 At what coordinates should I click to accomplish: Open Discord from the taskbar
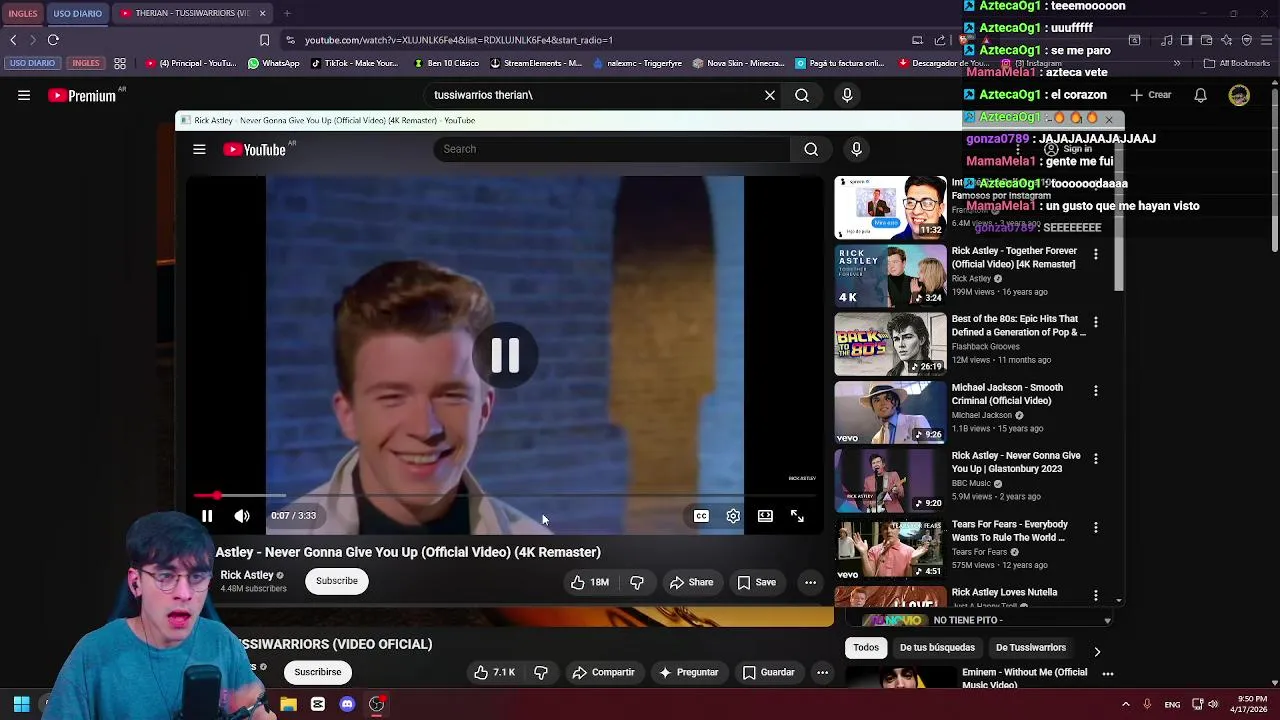pos(347,704)
